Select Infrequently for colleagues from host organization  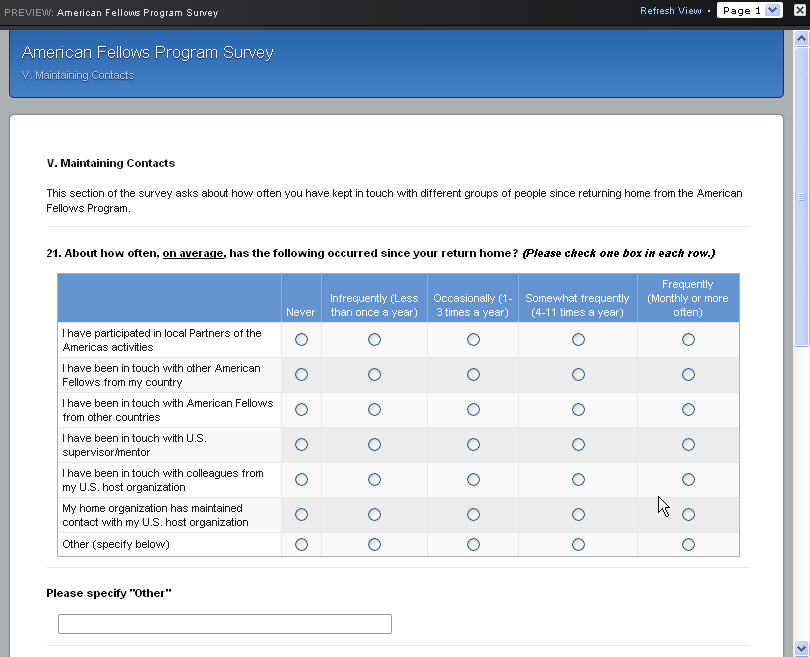pyautogui.click(x=374, y=480)
